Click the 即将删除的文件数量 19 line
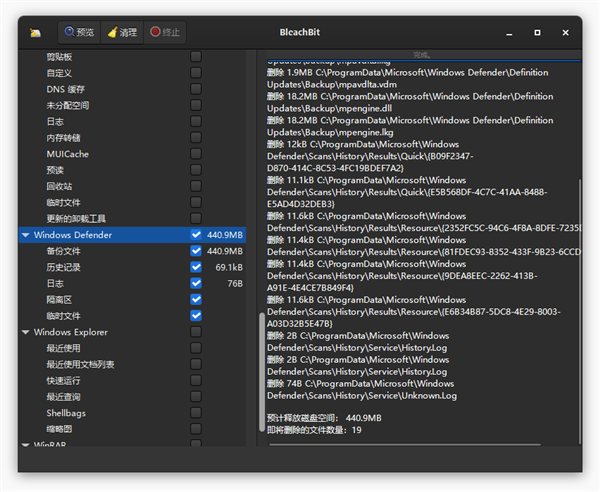The image size is (600, 492). (x=314, y=430)
